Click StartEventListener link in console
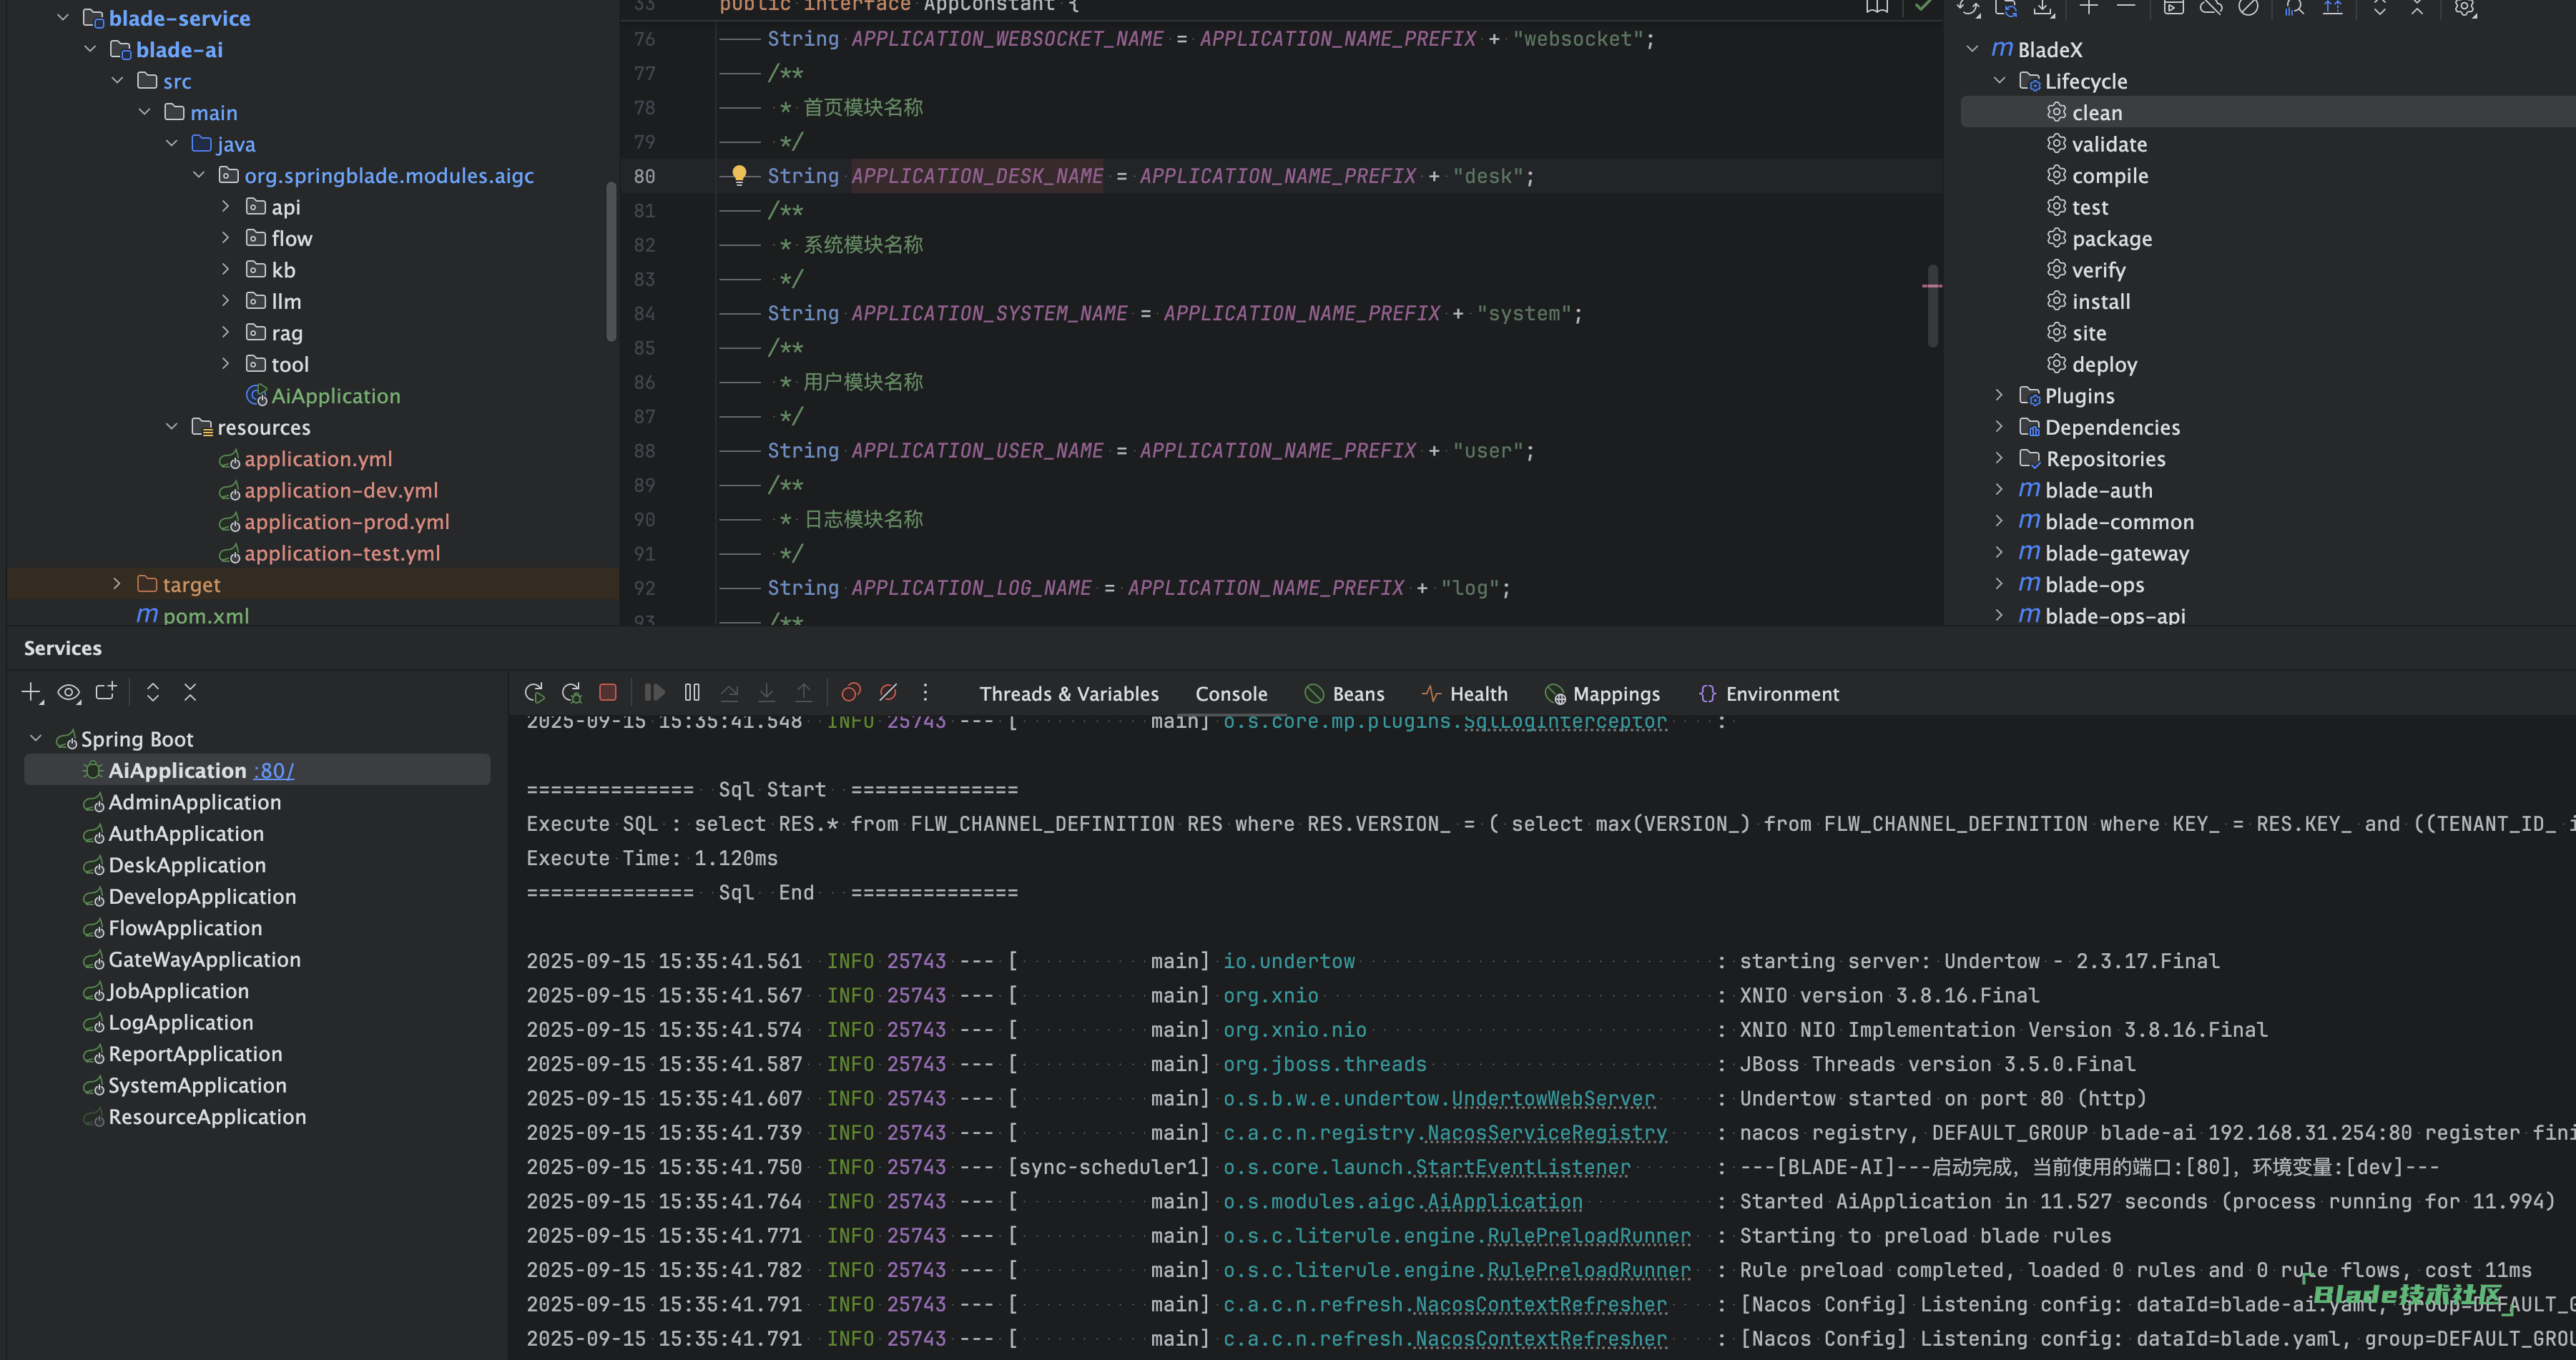 pyautogui.click(x=1522, y=1167)
